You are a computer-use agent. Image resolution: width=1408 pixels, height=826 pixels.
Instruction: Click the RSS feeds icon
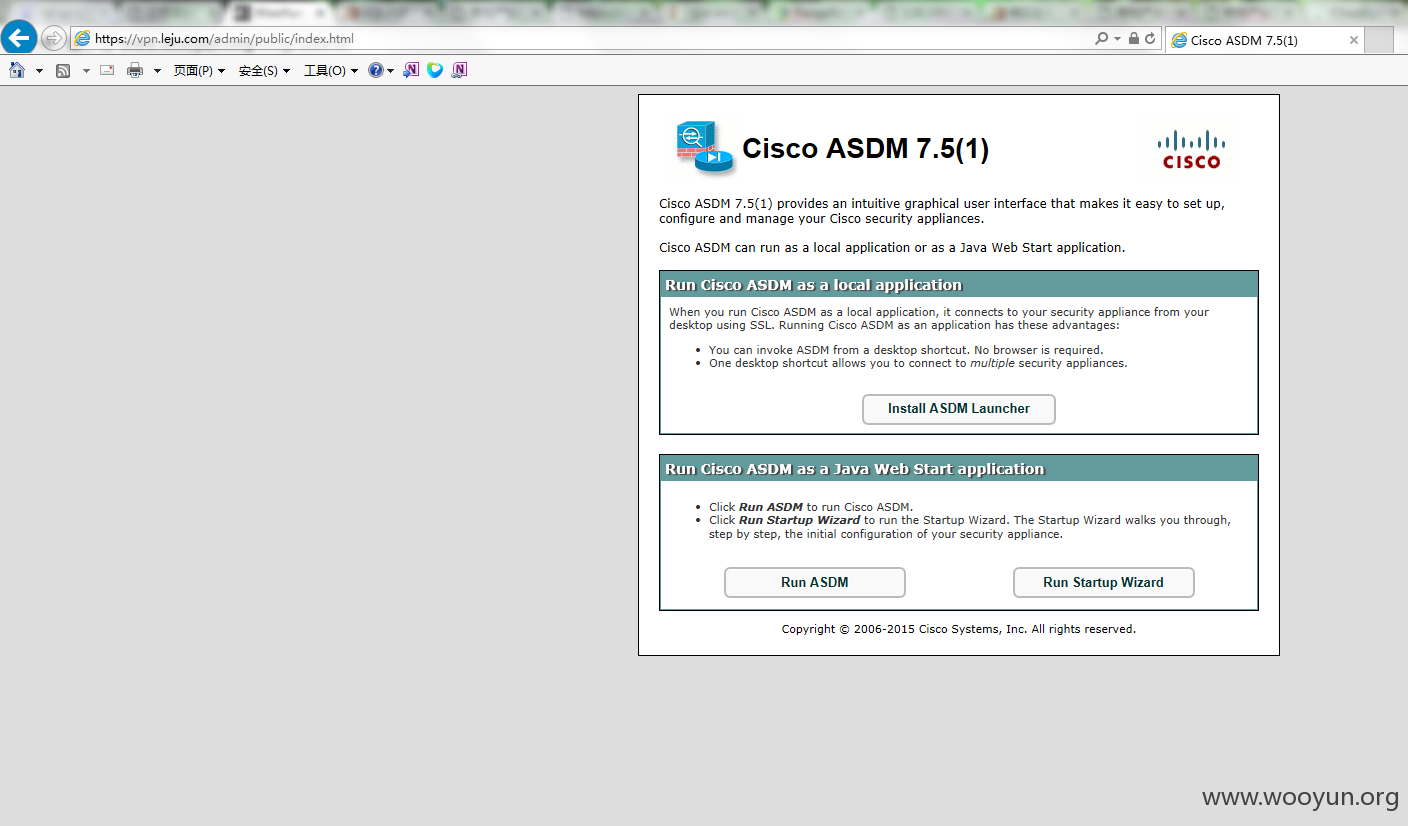[x=63, y=70]
